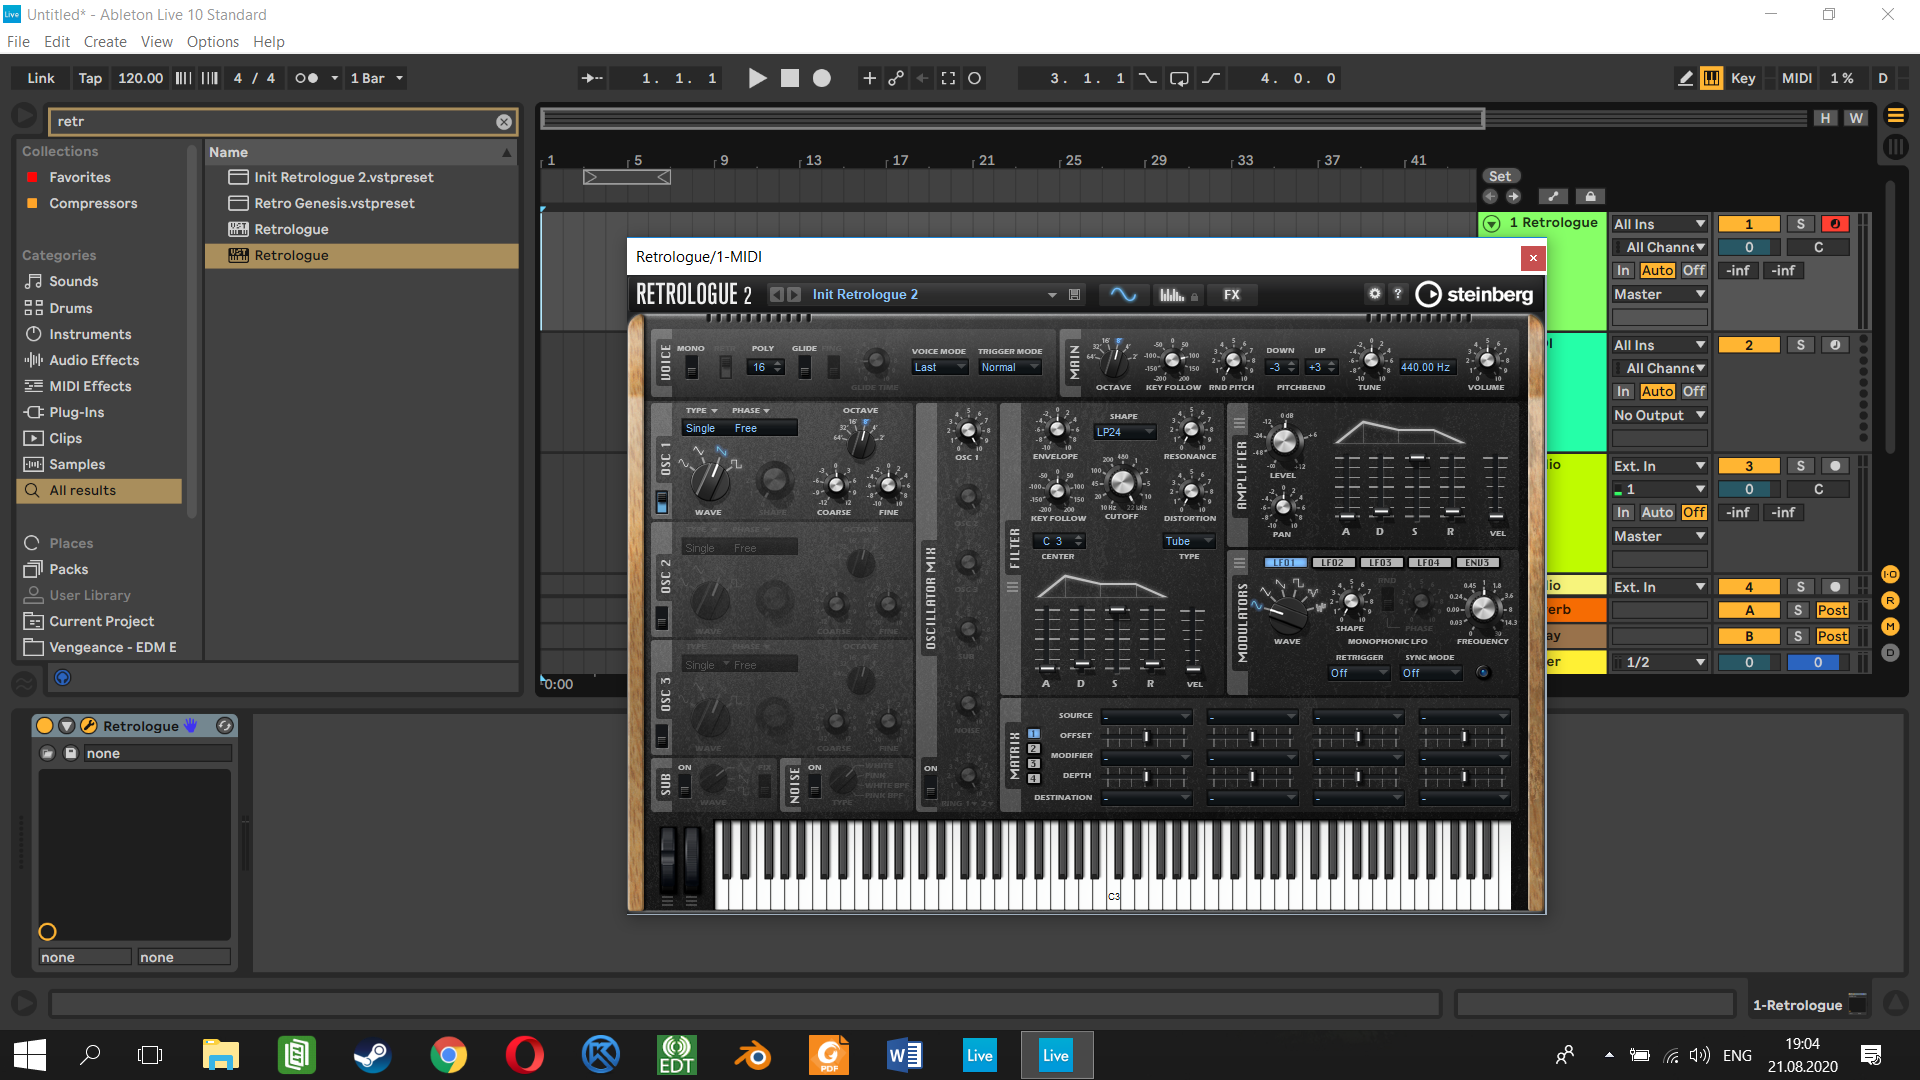Open the quantization 1 Bar menu
The image size is (1920, 1080).
(376, 78)
